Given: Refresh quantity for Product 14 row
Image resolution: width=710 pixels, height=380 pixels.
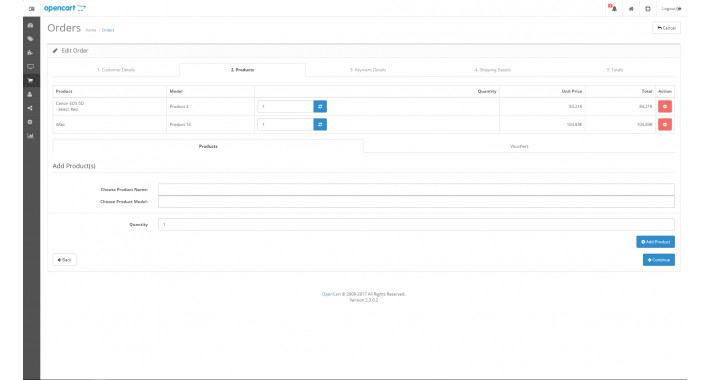Looking at the screenshot, I should pyautogui.click(x=320, y=125).
